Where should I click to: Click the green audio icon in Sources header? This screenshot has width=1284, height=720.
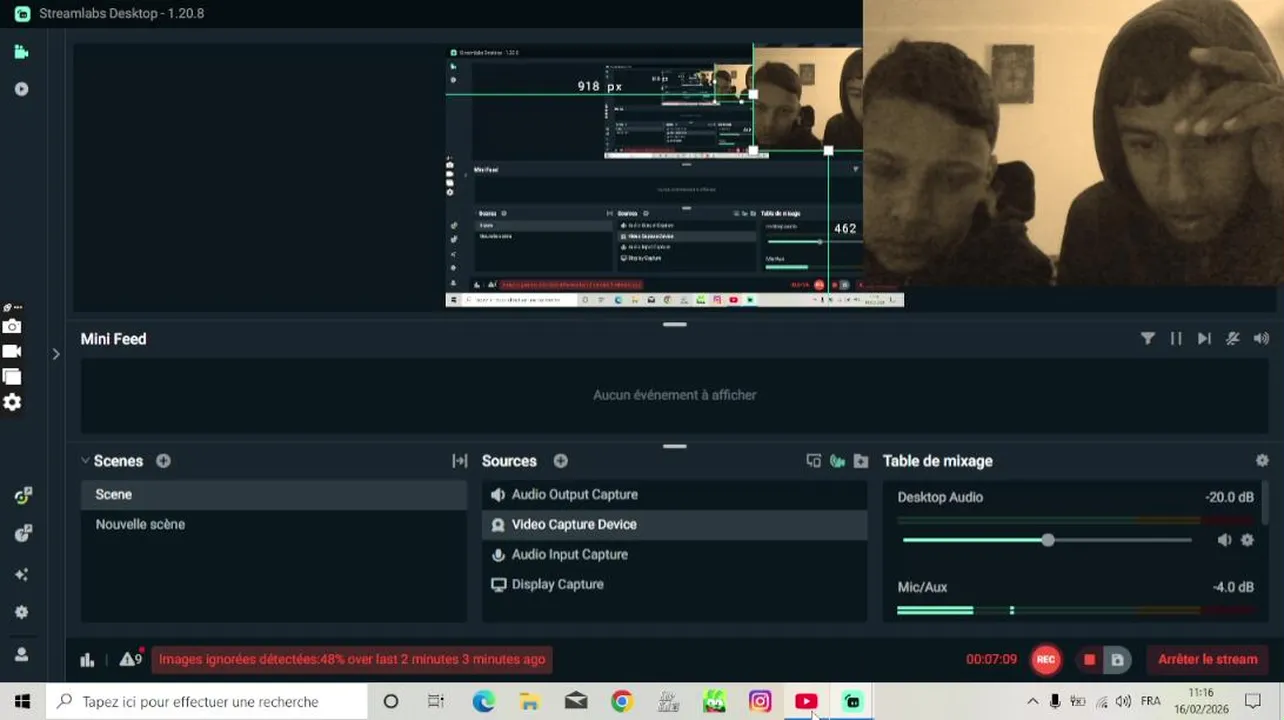click(838, 461)
